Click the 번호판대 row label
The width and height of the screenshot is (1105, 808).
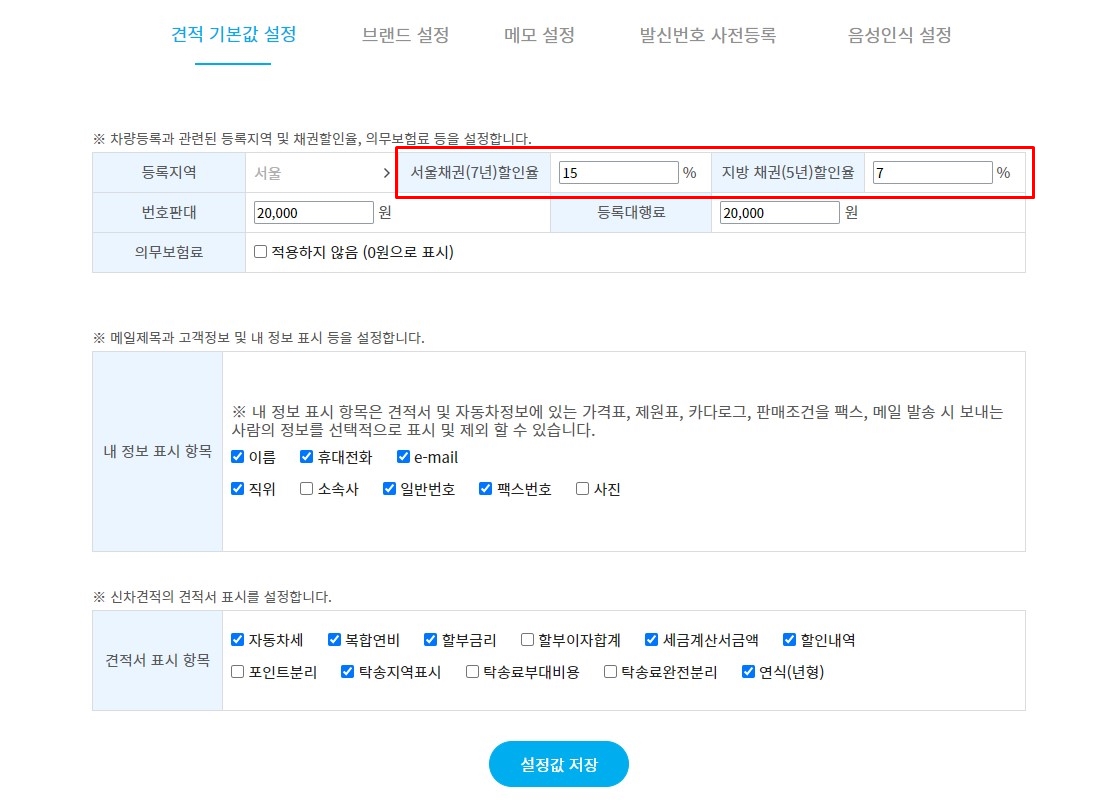pos(169,212)
